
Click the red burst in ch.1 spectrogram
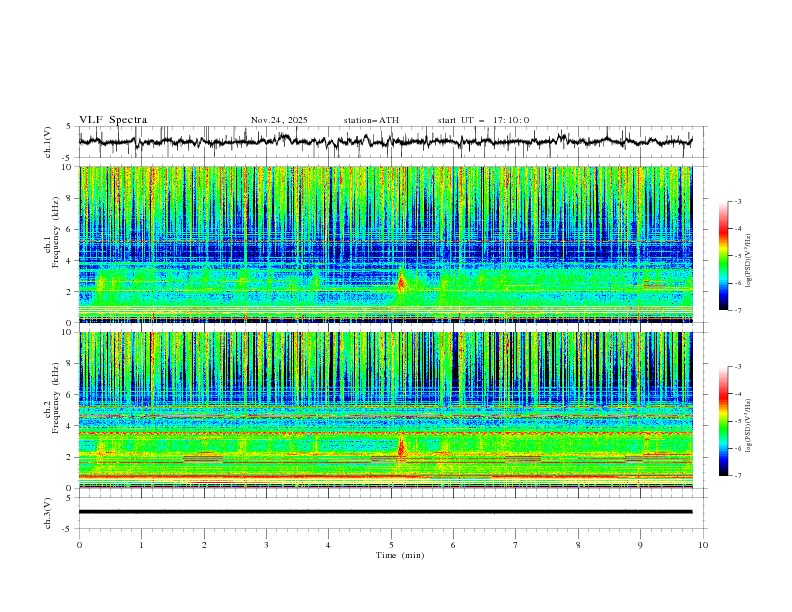point(401,282)
